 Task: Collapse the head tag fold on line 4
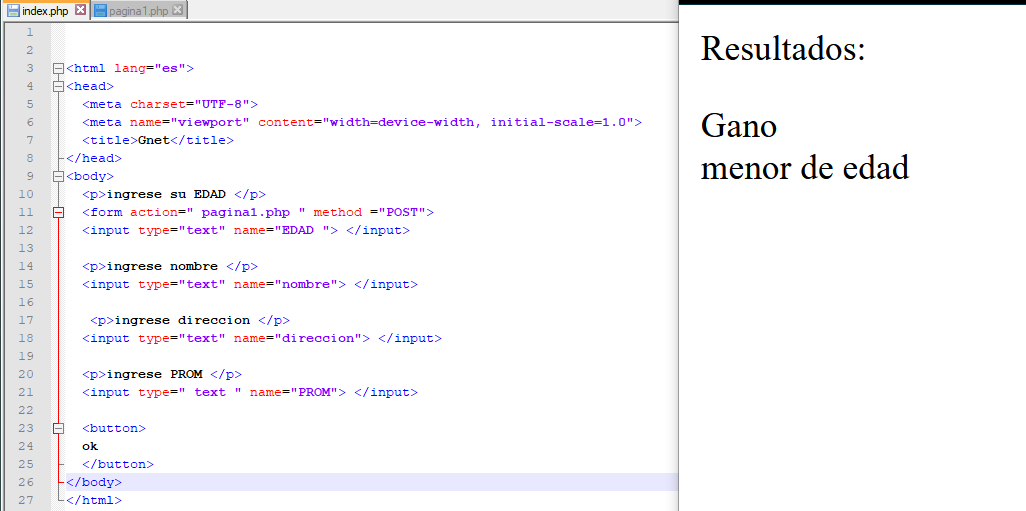59,86
